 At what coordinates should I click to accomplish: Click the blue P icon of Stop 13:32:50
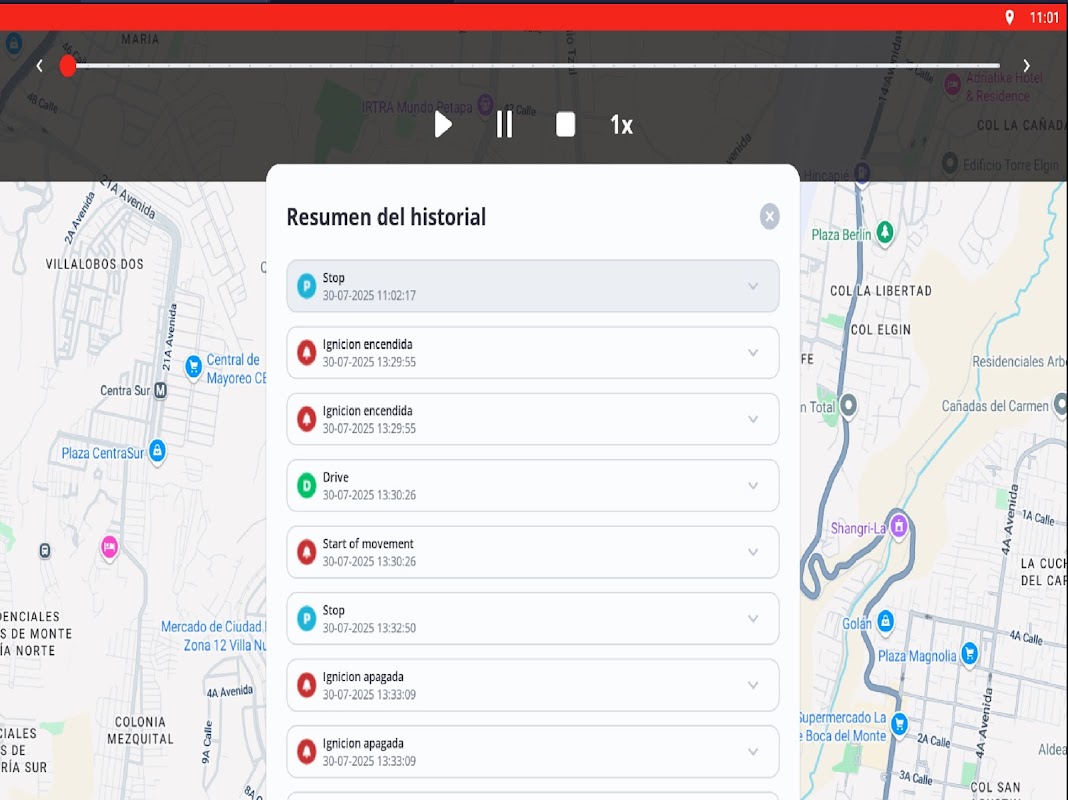click(307, 619)
